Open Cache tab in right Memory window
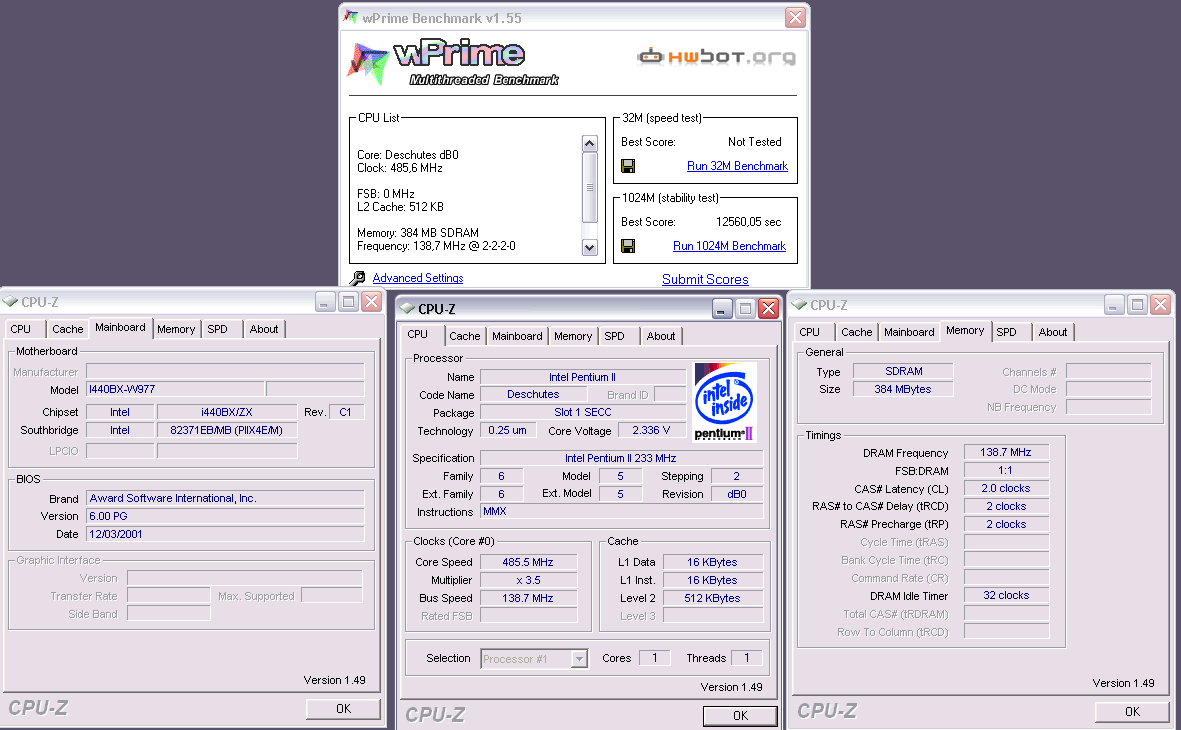 tap(857, 332)
